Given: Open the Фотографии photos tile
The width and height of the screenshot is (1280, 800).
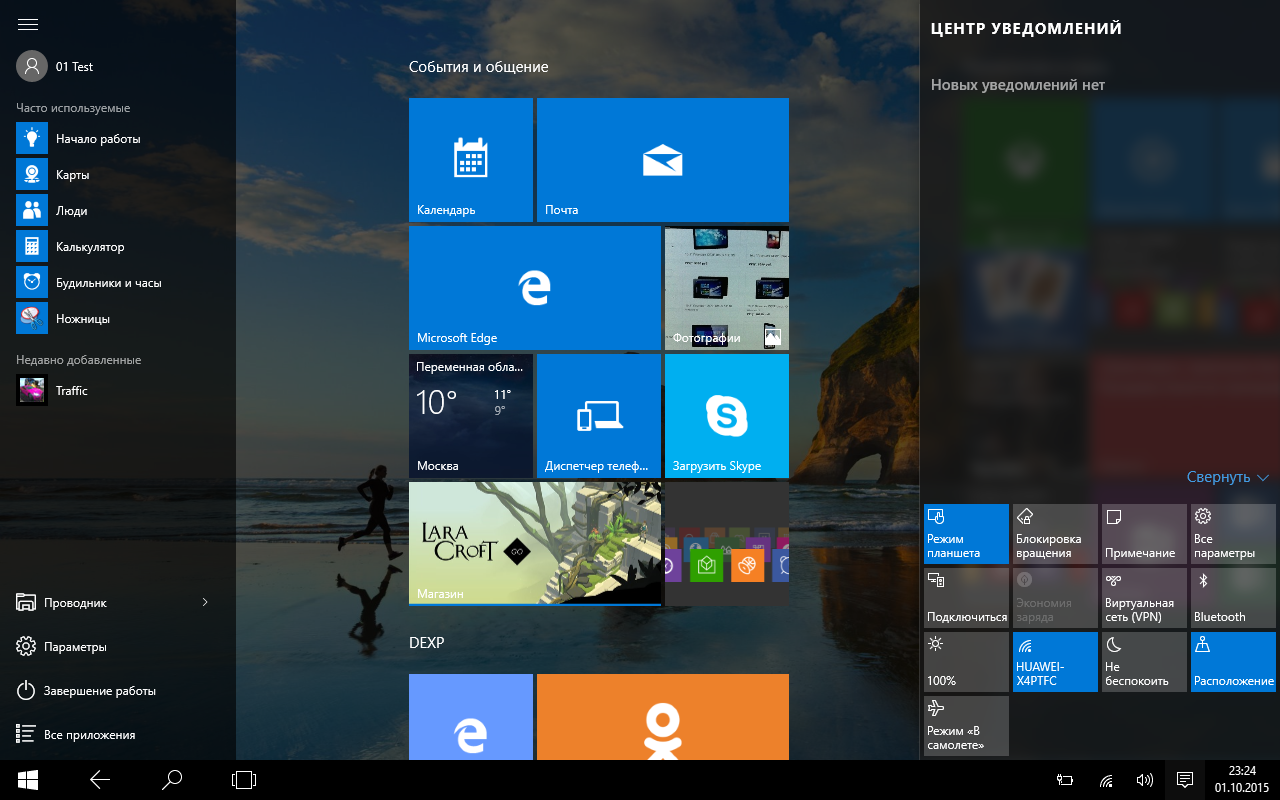Looking at the screenshot, I should [727, 288].
